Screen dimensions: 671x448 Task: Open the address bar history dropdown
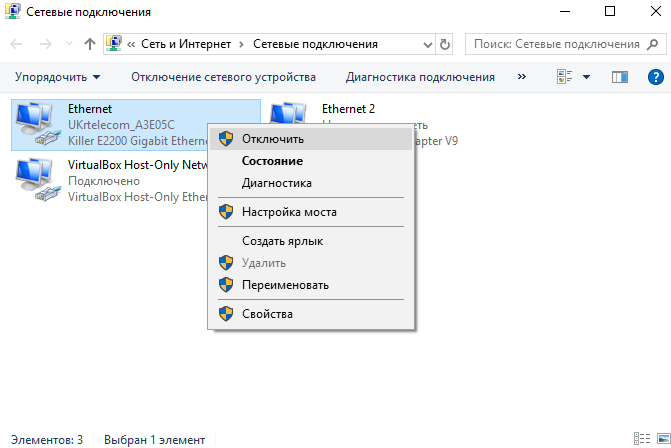pyautogui.click(x=428, y=45)
